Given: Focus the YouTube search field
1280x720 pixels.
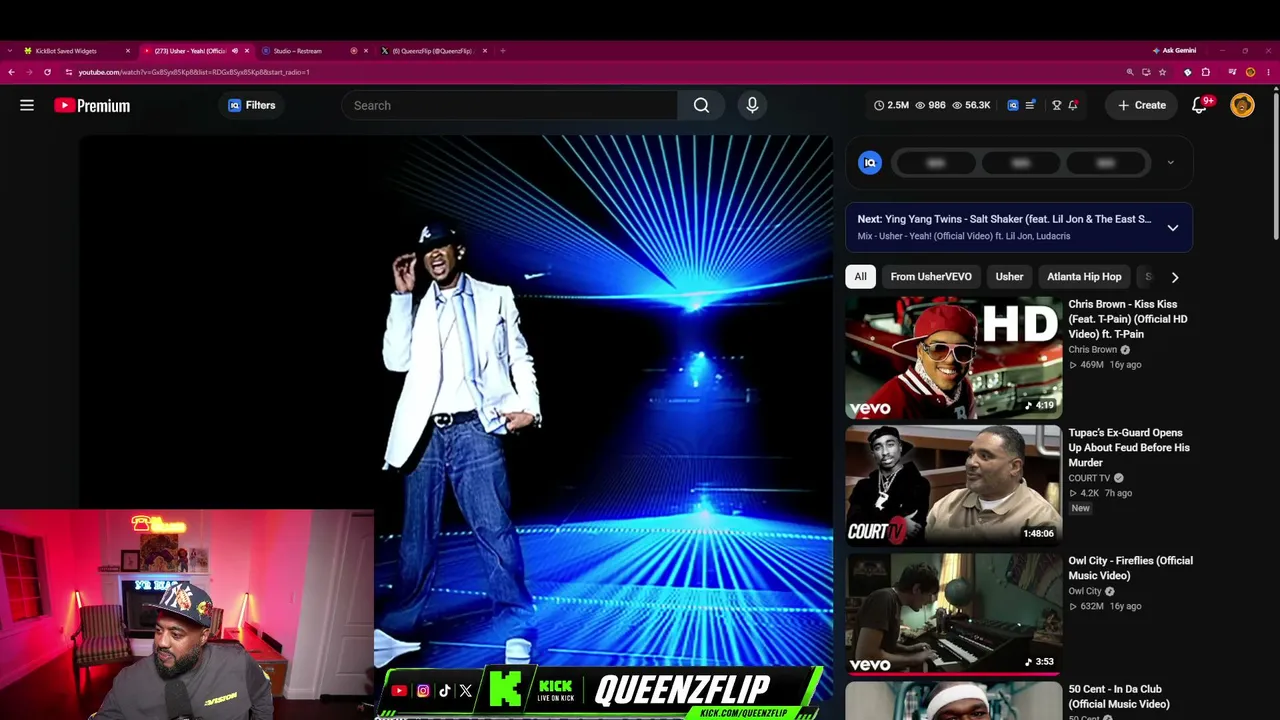Looking at the screenshot, I should pos(509,105).
